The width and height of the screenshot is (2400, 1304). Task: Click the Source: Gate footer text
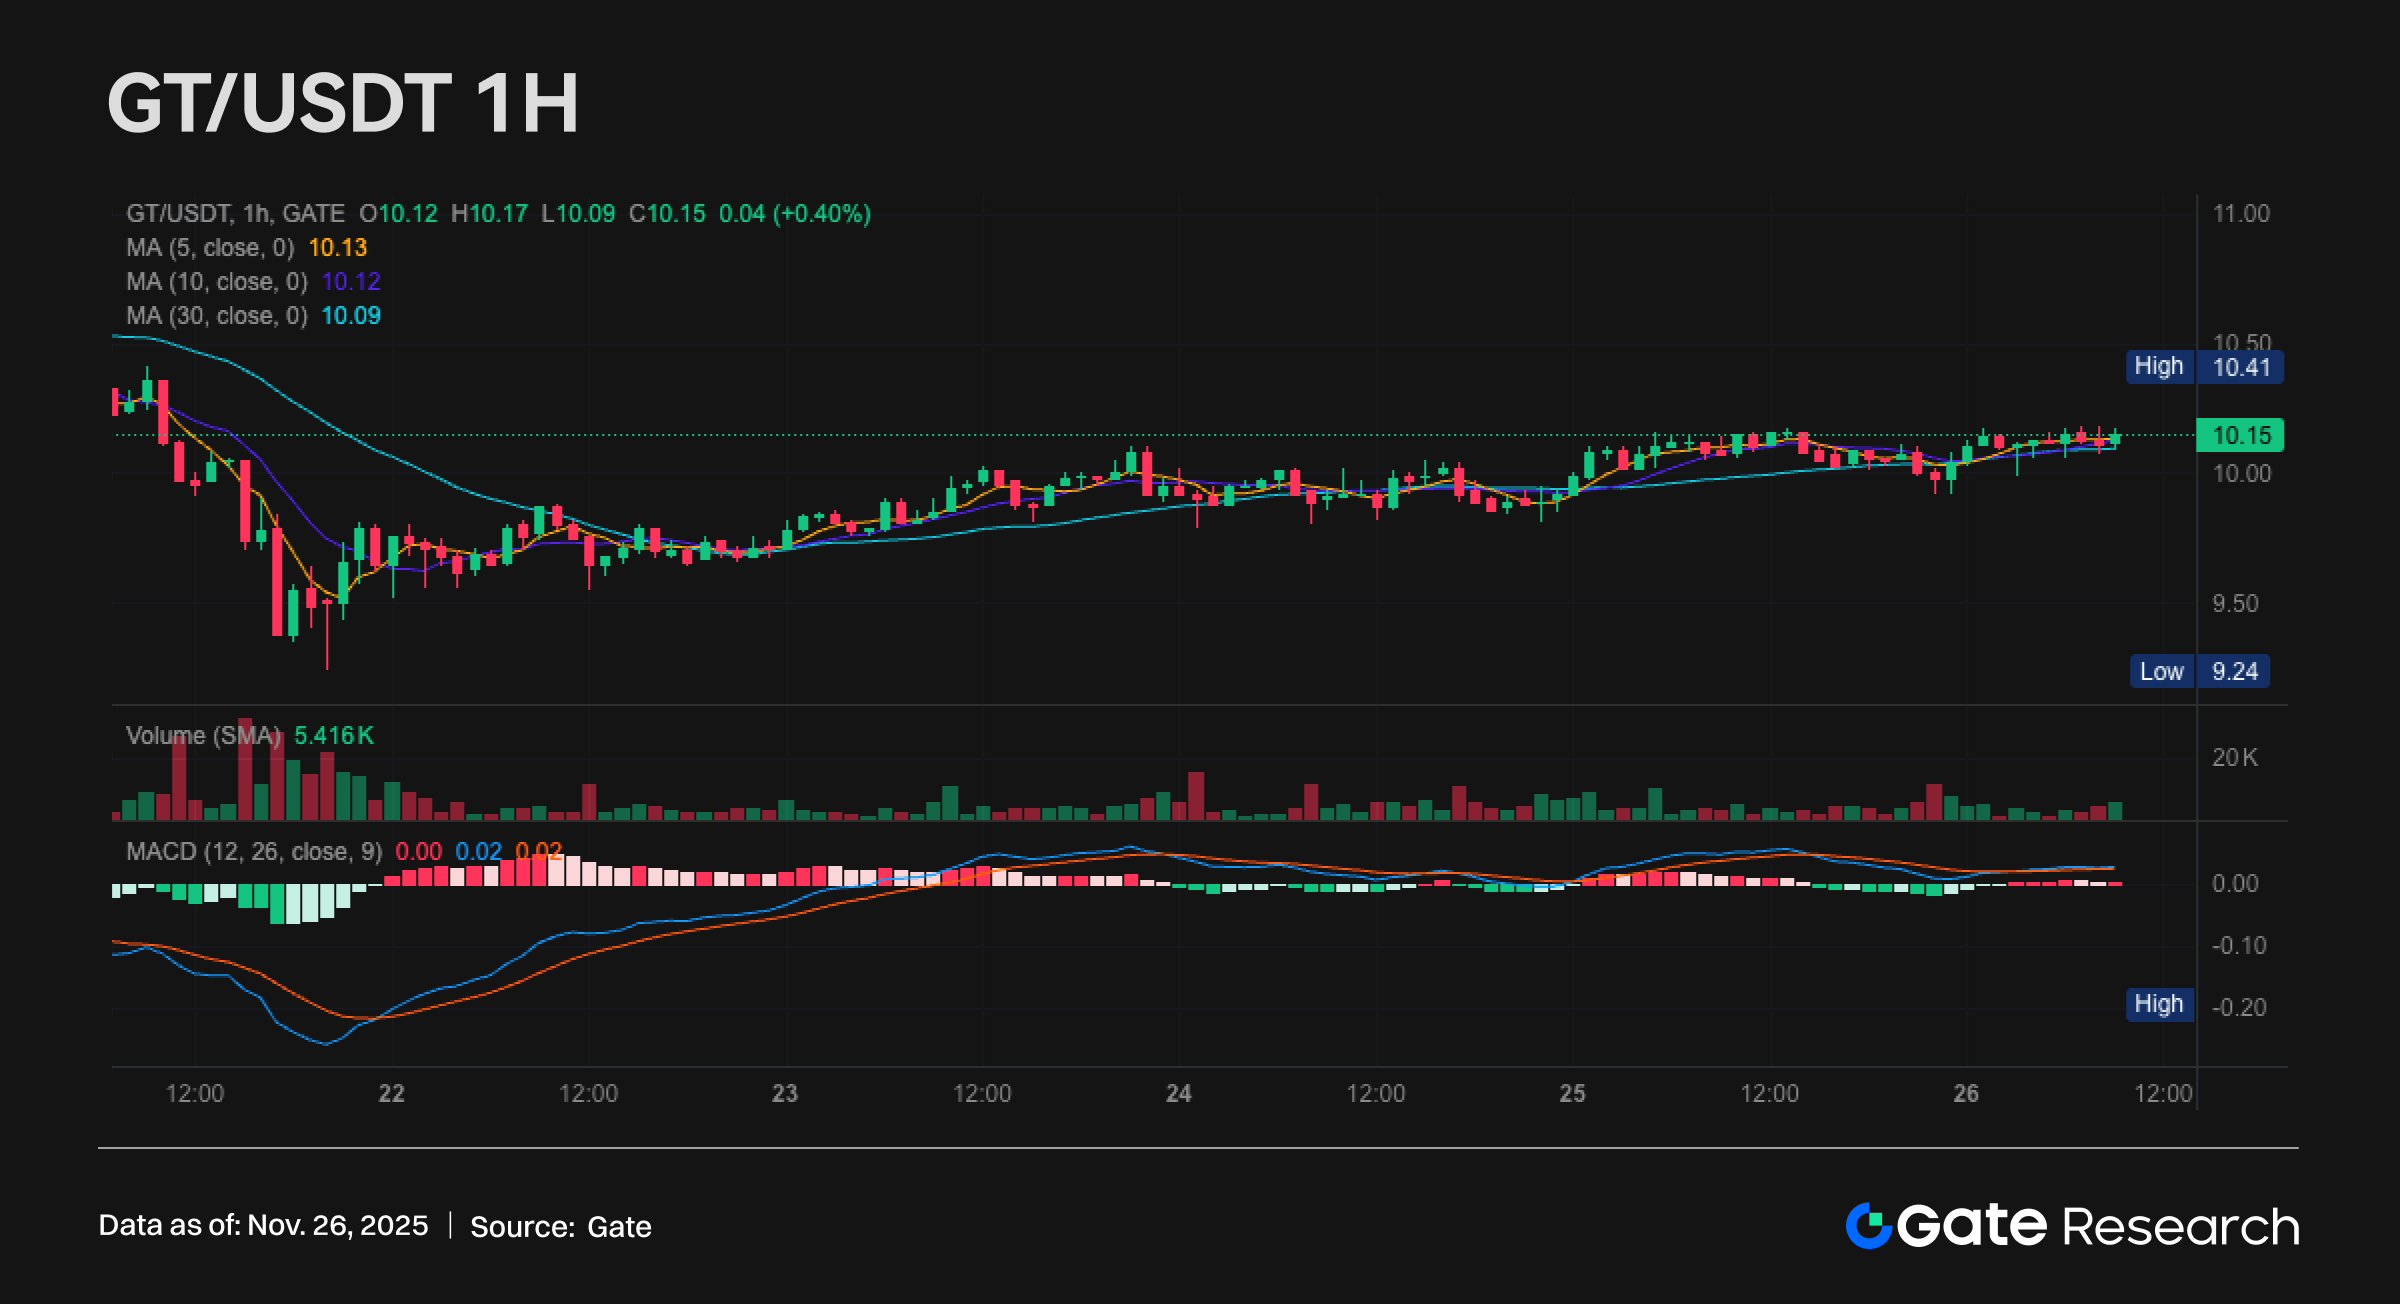pos(560,1227)
